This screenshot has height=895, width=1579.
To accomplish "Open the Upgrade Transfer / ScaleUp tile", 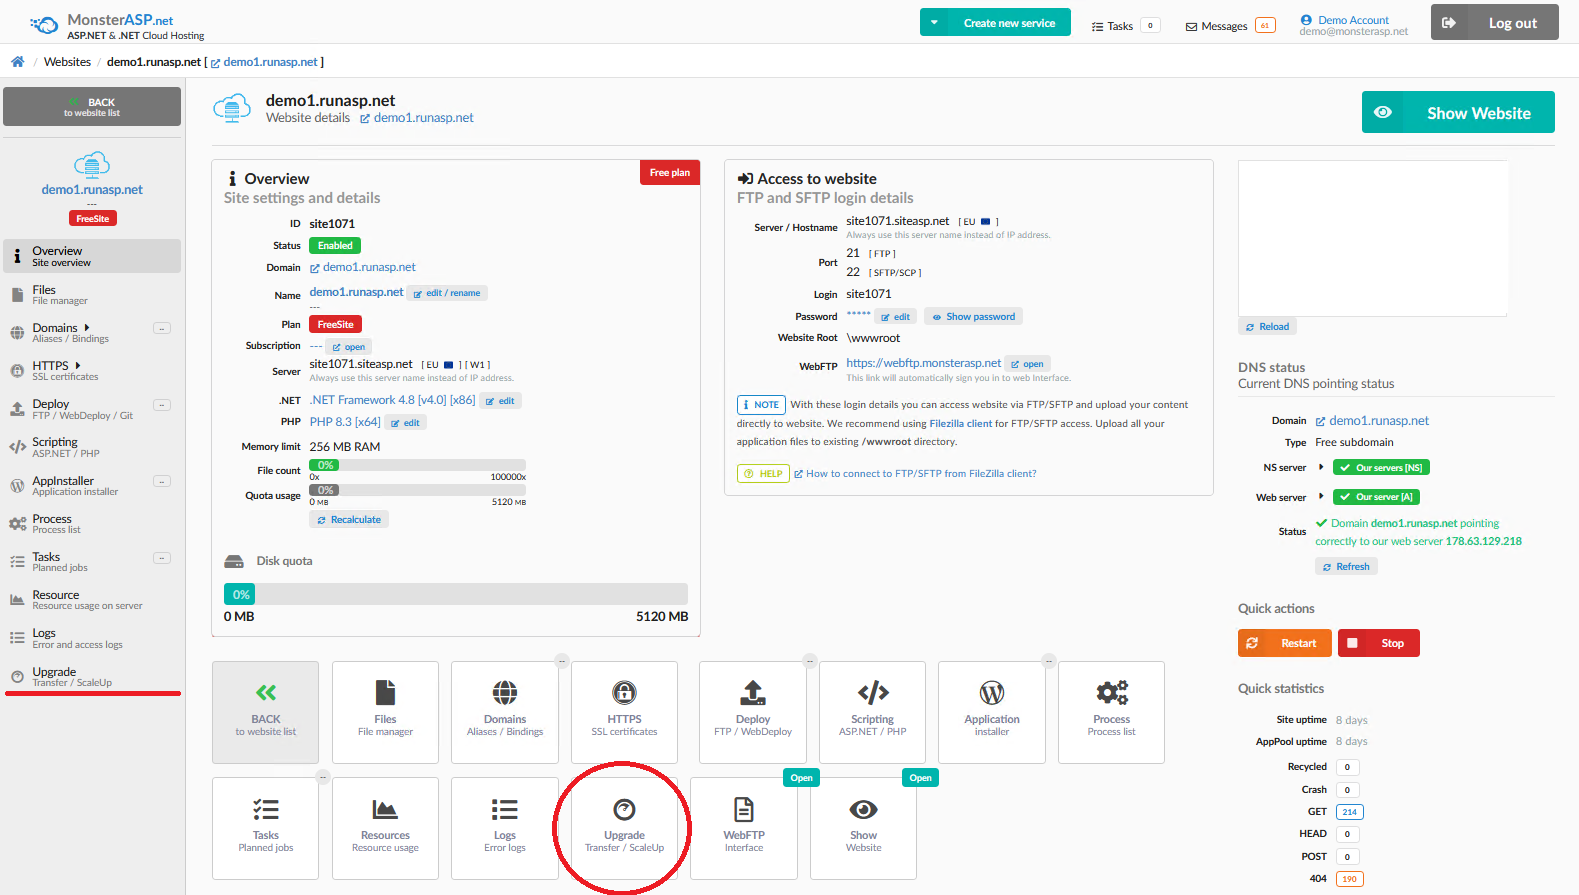I will point(624,828).
